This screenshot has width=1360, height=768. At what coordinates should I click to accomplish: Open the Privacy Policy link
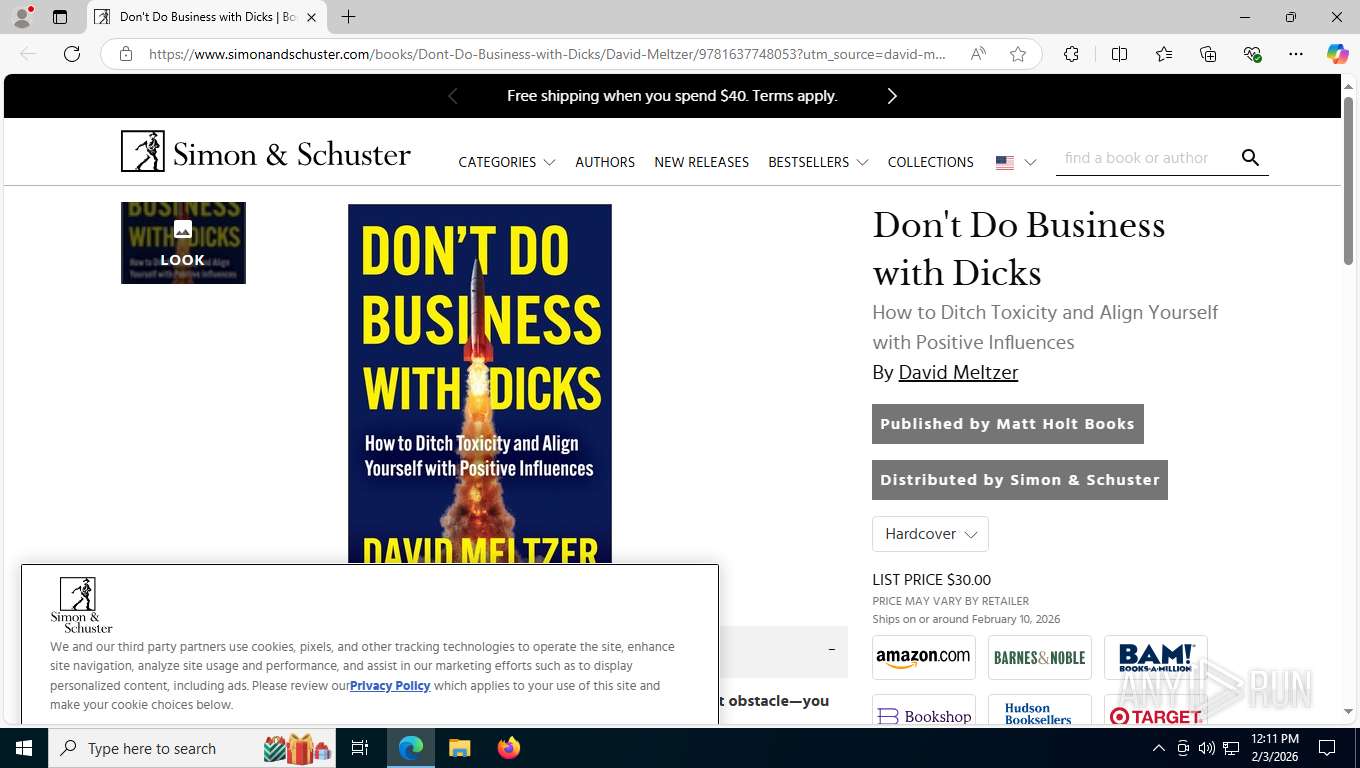coord(390,686)
